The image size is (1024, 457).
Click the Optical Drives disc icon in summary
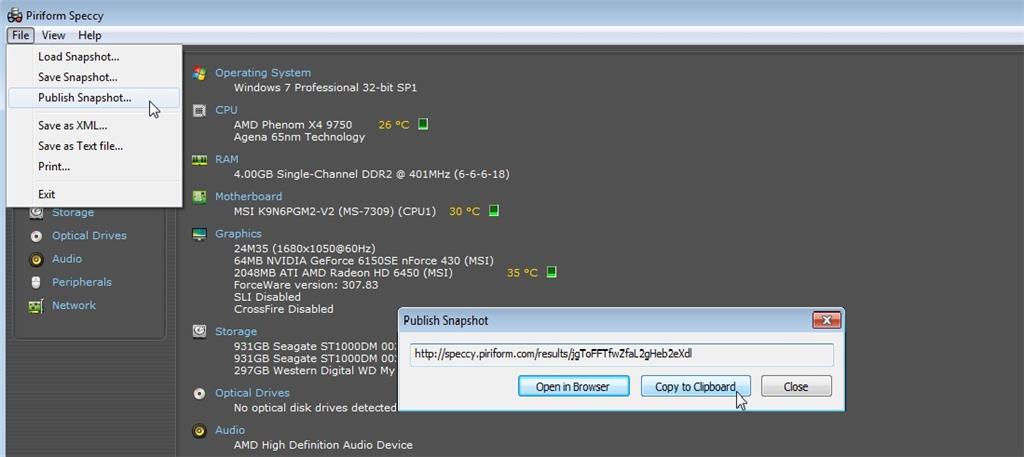coord(199,394)
